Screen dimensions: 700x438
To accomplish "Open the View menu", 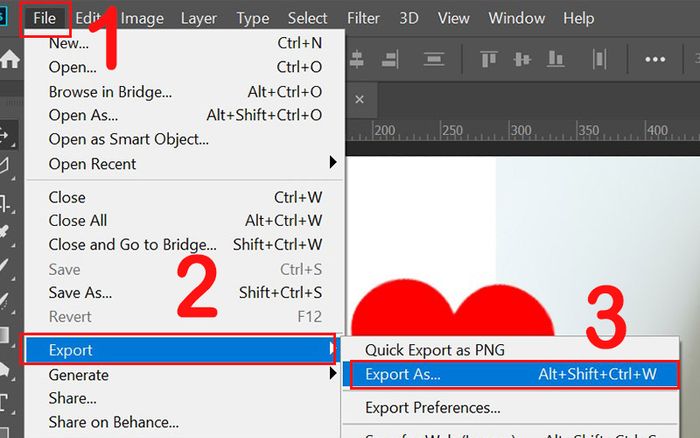I will pyautogui.click(x=454, y=18).
